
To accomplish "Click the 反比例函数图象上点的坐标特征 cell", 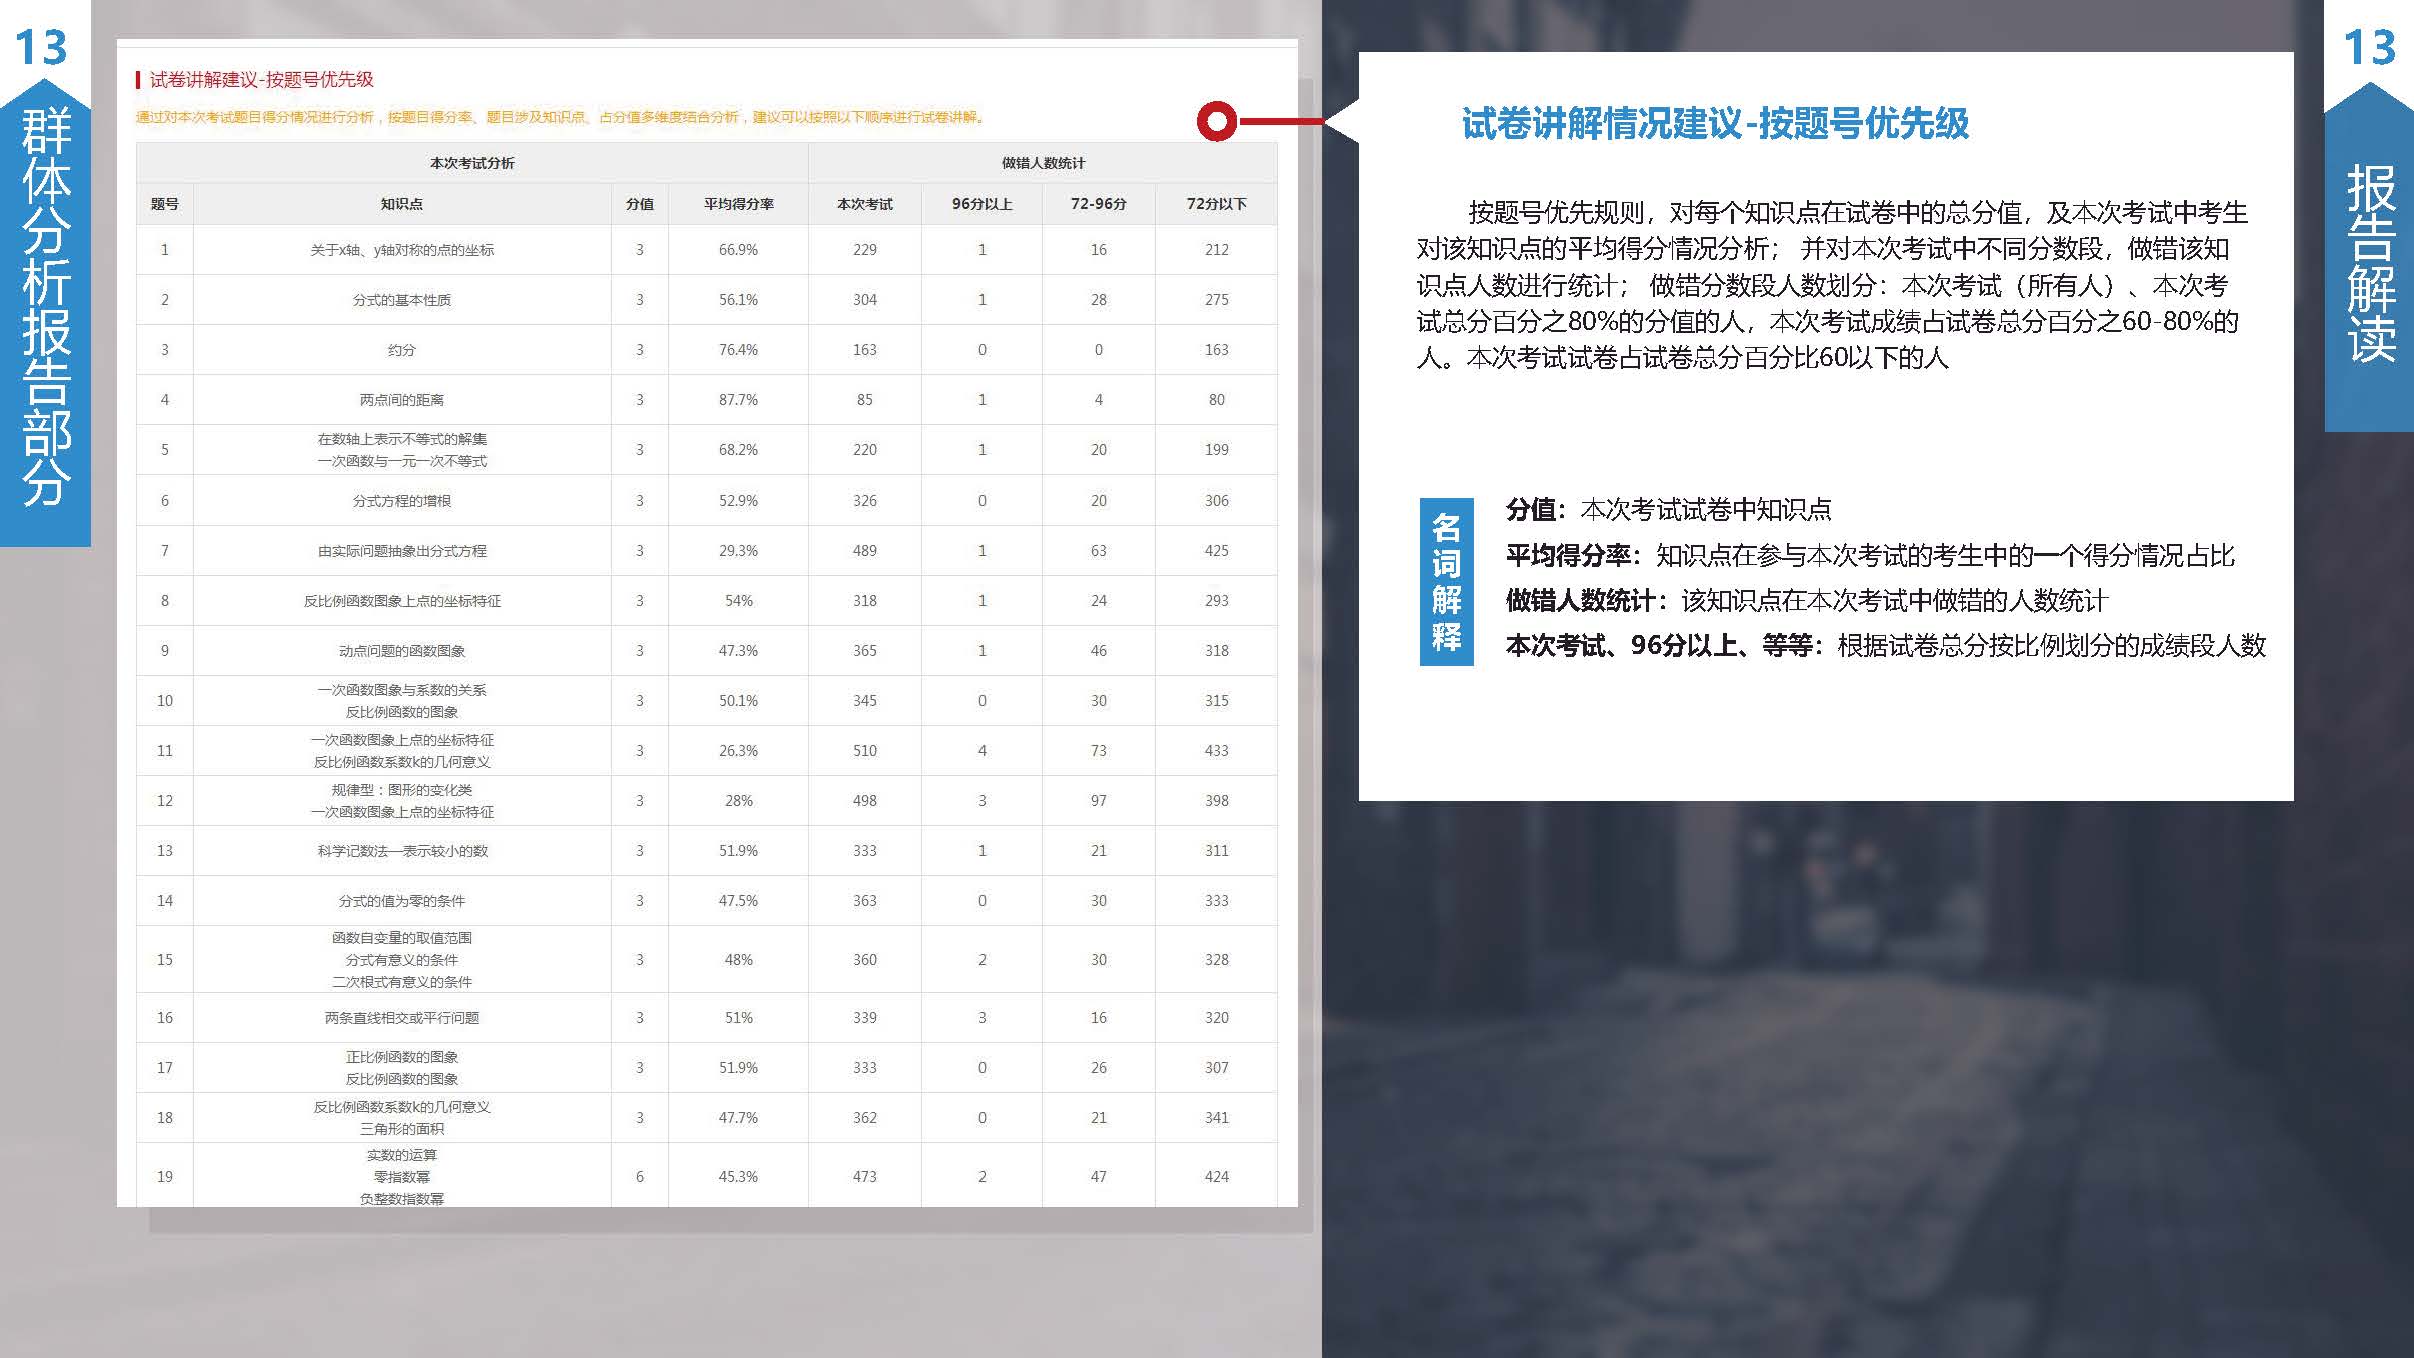I will (401, 601).
